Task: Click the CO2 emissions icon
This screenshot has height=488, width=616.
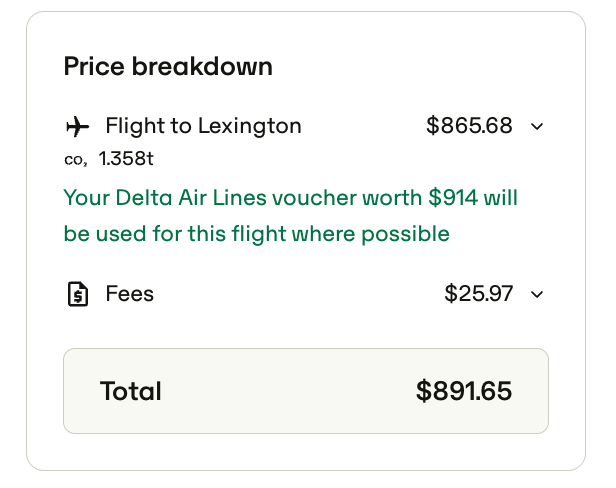Action: pyautogui.click(x=75, y=160)
